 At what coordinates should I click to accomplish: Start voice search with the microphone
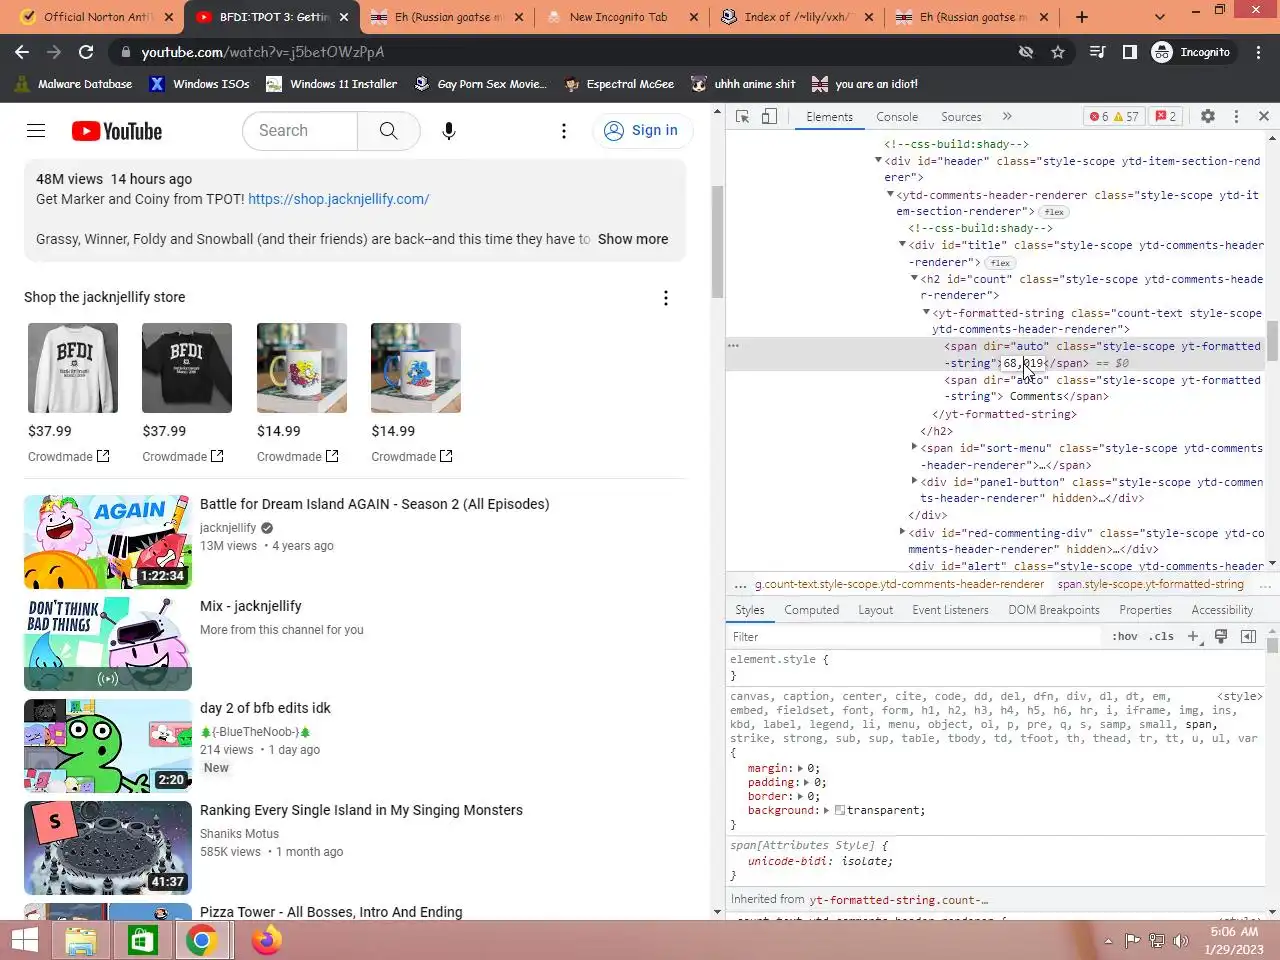tap(449, 131)
